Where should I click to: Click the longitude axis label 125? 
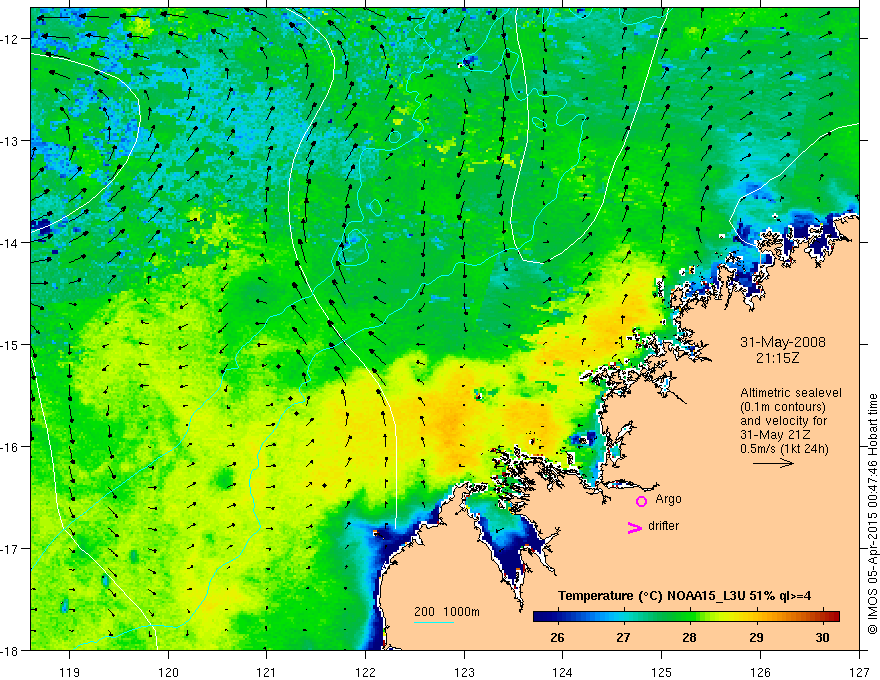pos(662,672)
